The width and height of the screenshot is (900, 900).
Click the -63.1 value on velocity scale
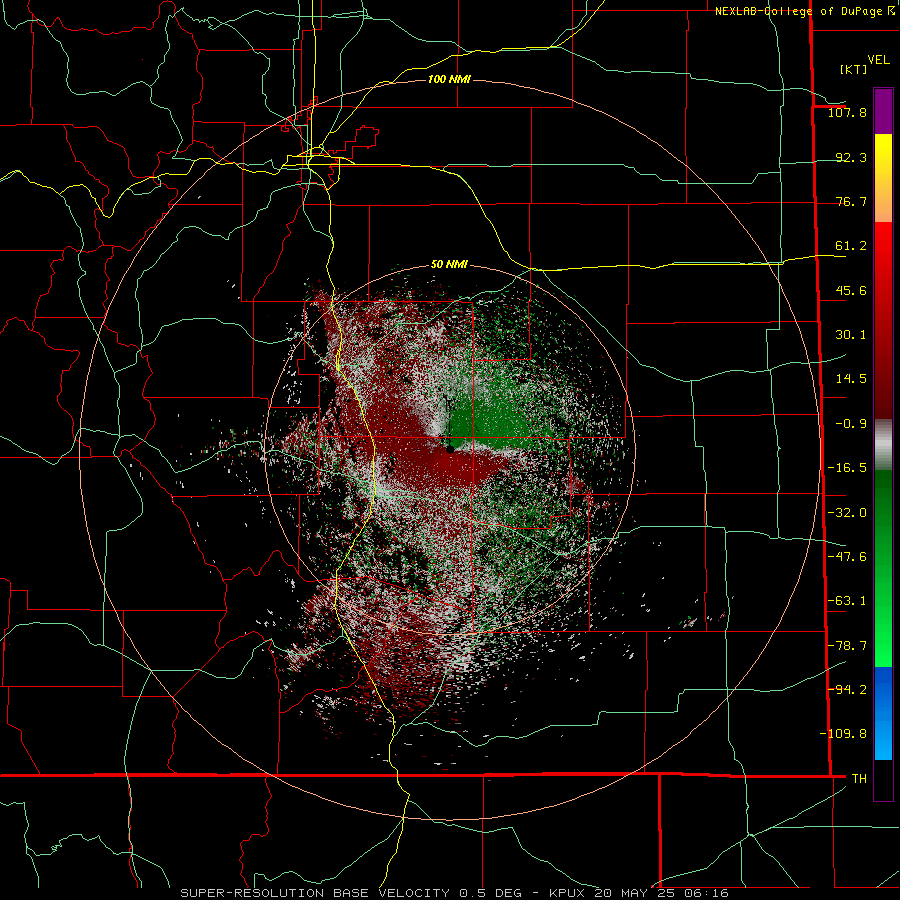click(847, 601)
